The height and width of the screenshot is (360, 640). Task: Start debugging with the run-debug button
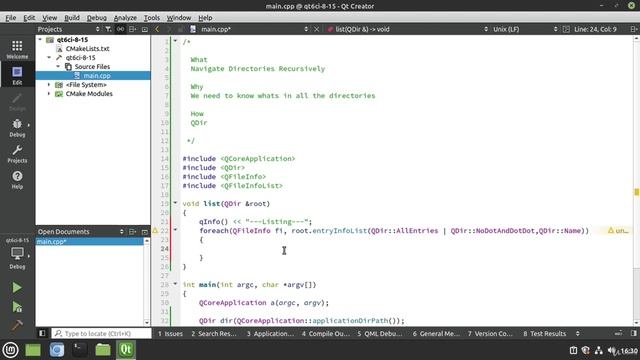pos(17,307)
